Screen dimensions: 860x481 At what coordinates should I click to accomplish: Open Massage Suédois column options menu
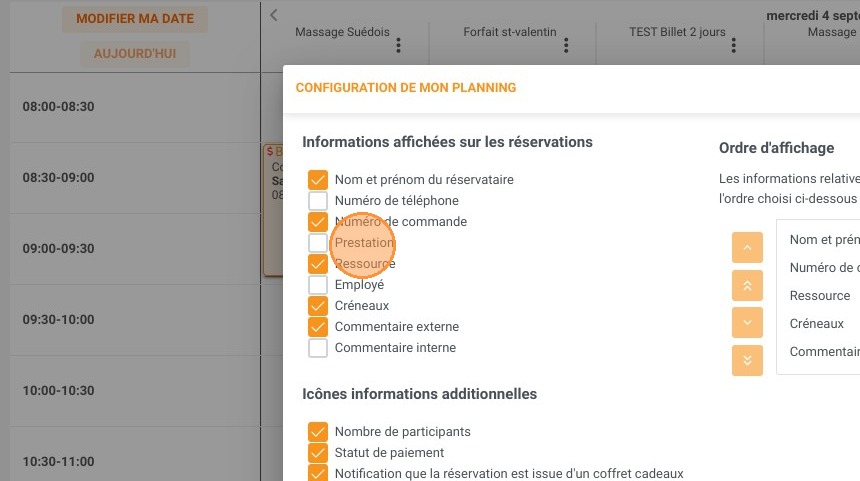pos(399,46)
